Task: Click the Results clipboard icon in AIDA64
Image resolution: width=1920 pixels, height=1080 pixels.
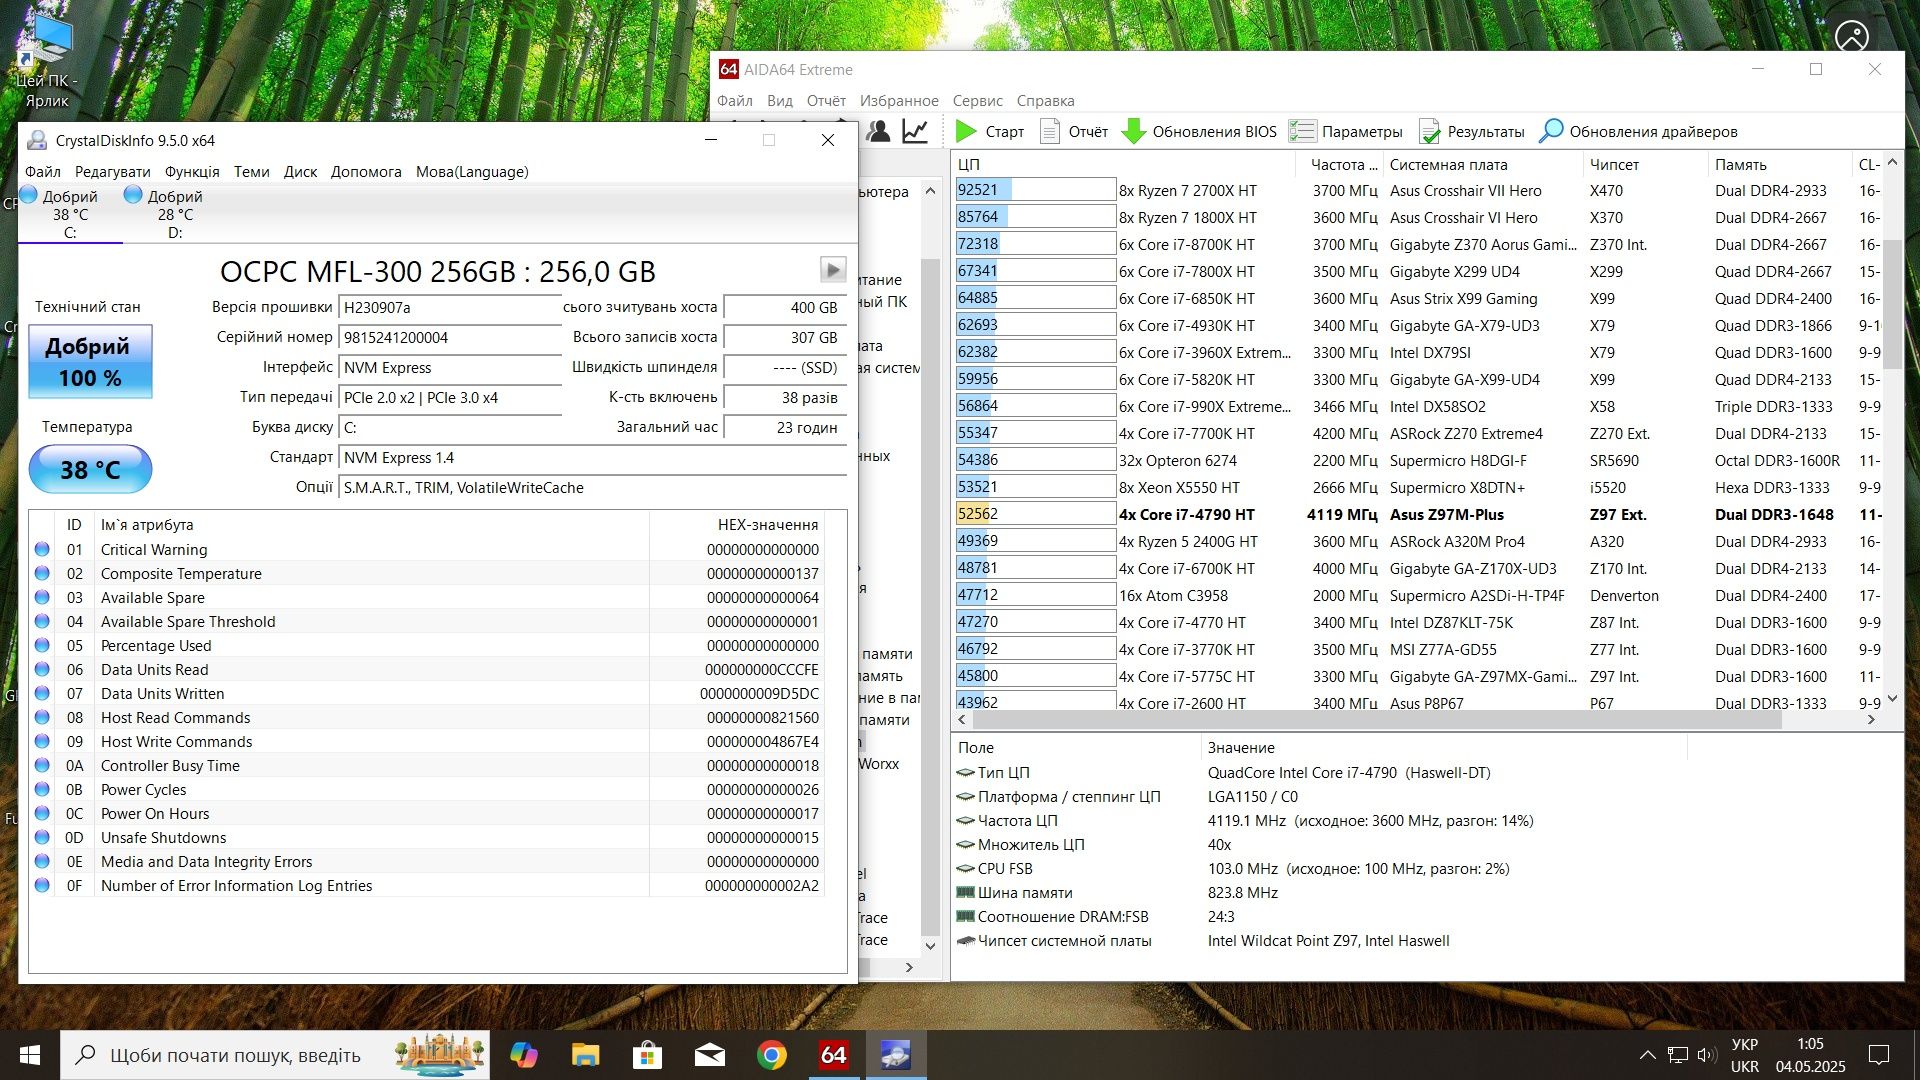Action: [1430, 131]
